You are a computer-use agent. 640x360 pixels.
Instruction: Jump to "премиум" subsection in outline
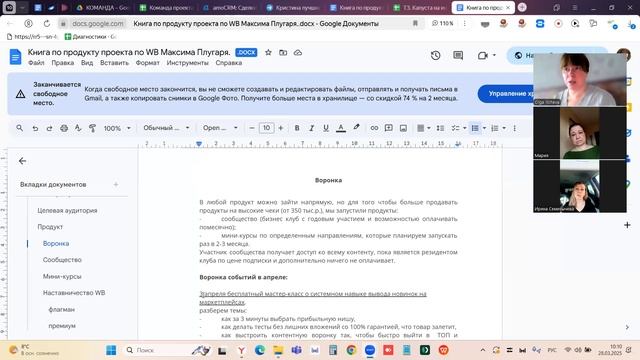[62, 326]
